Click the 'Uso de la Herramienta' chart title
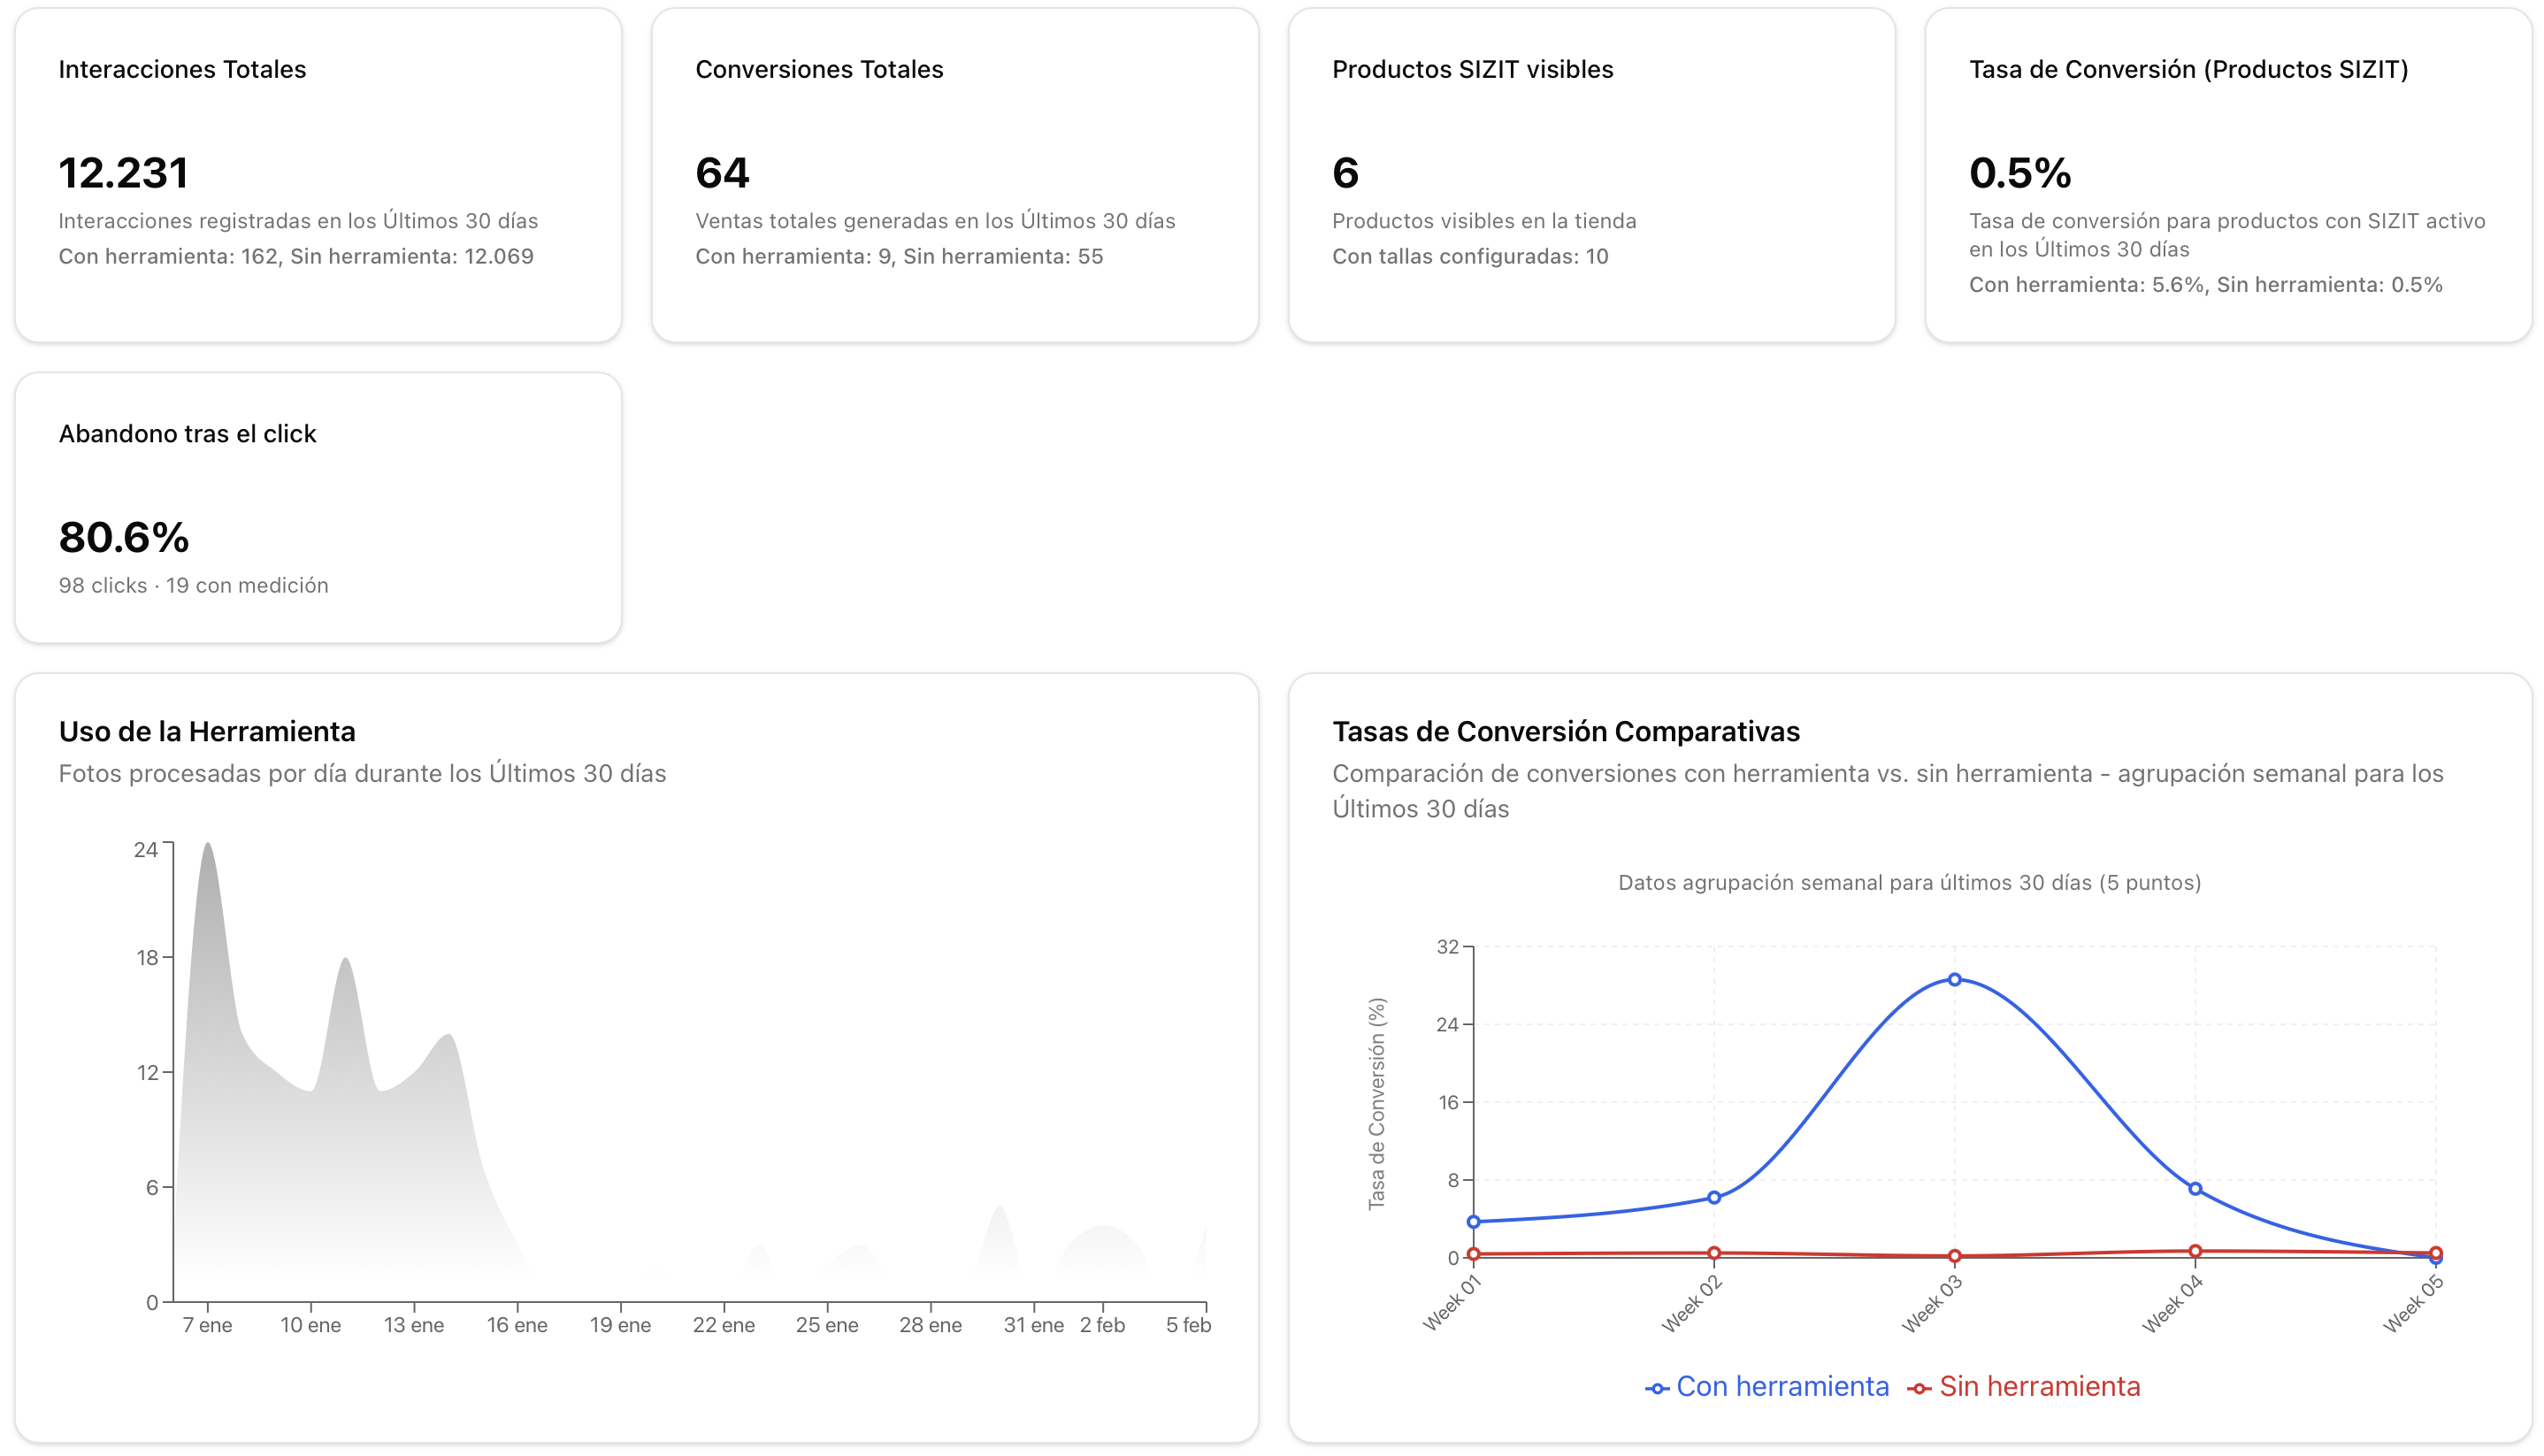The width and height of the screenshot is (2544, 1456). click(x=207, y=731)
